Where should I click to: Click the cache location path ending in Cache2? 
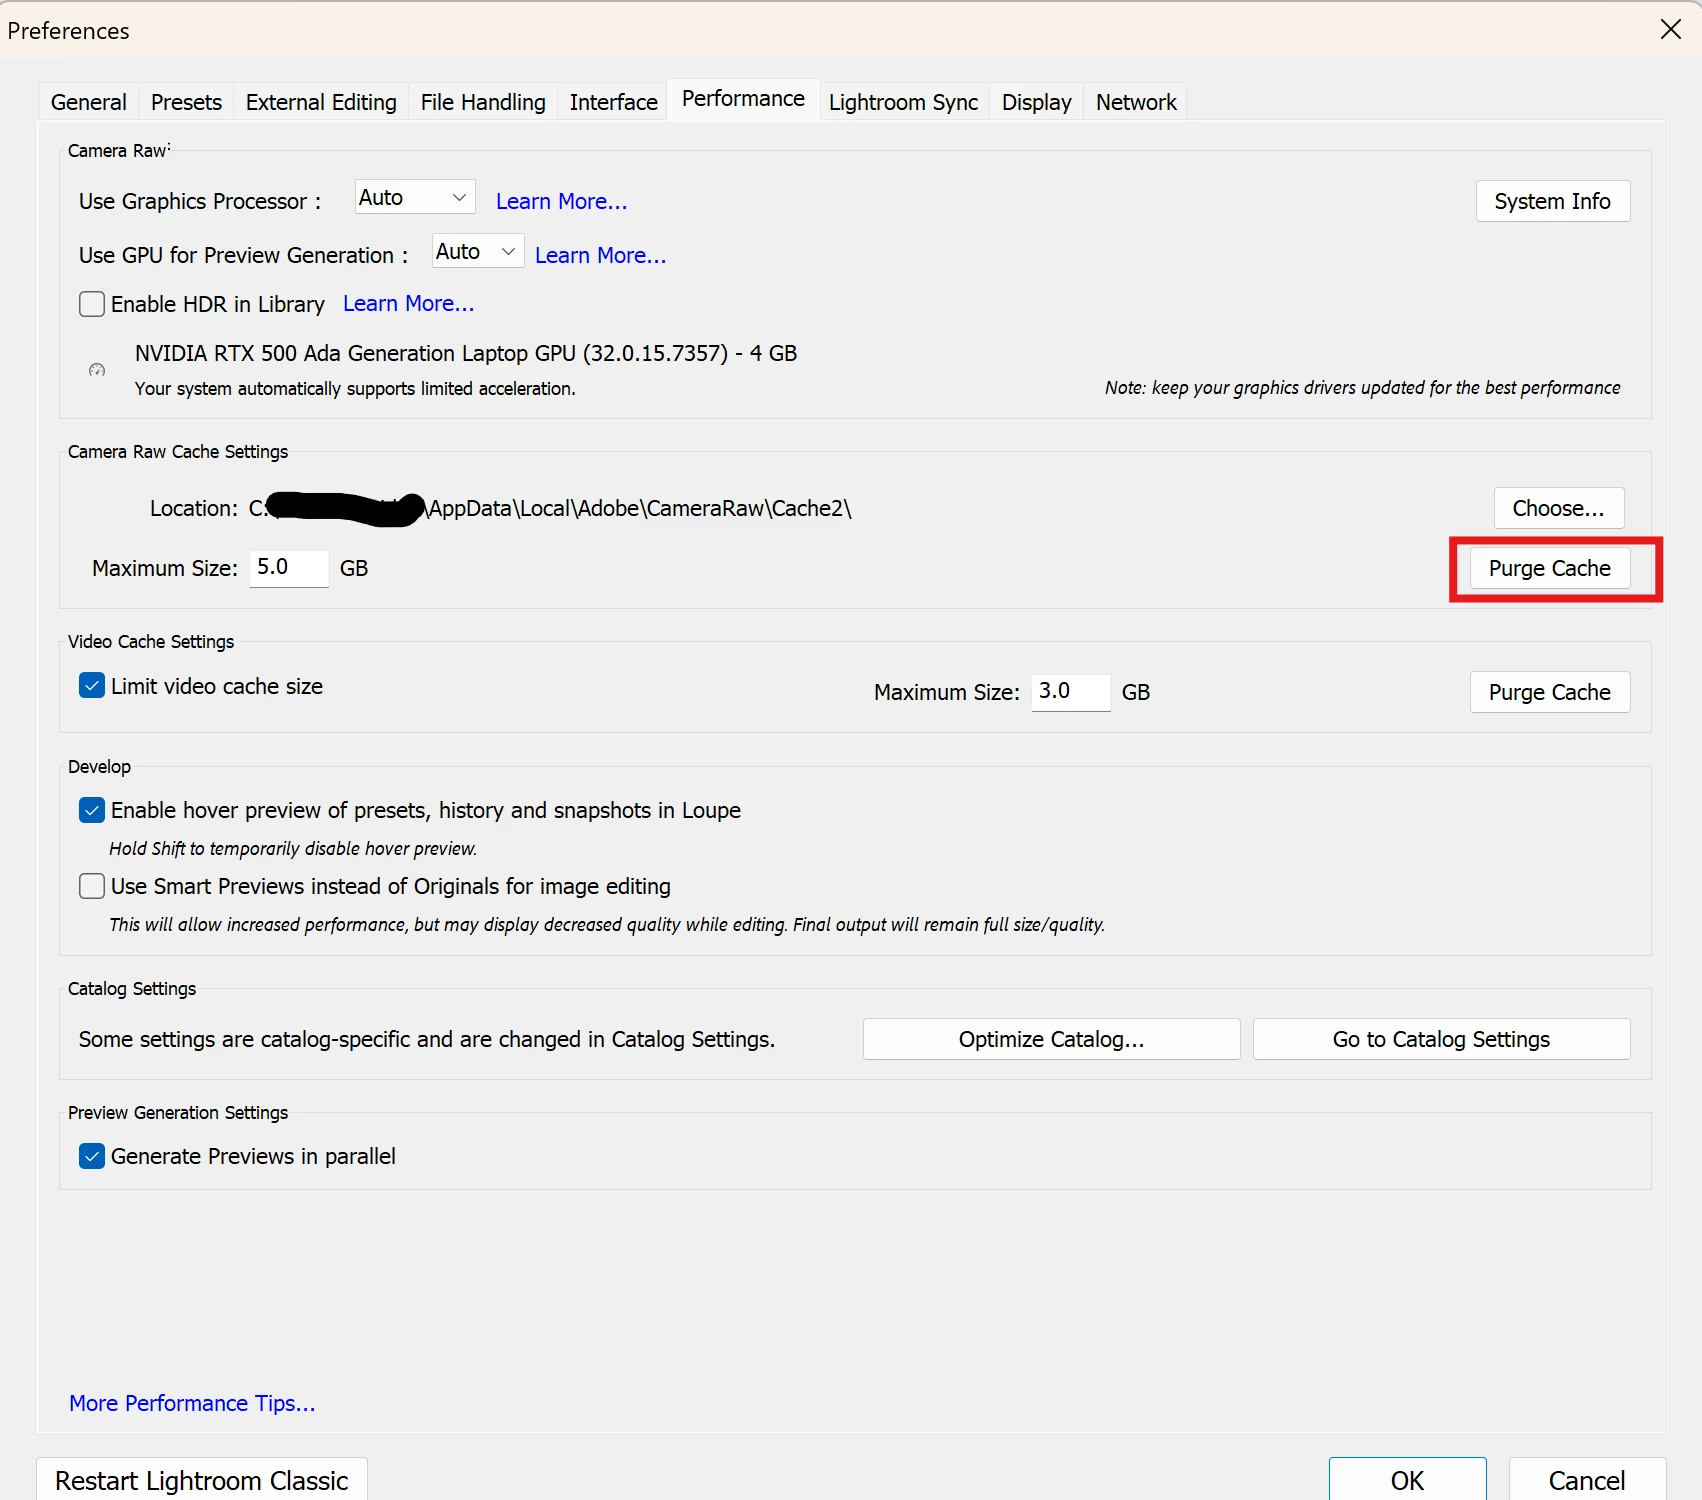coord(550,508)
